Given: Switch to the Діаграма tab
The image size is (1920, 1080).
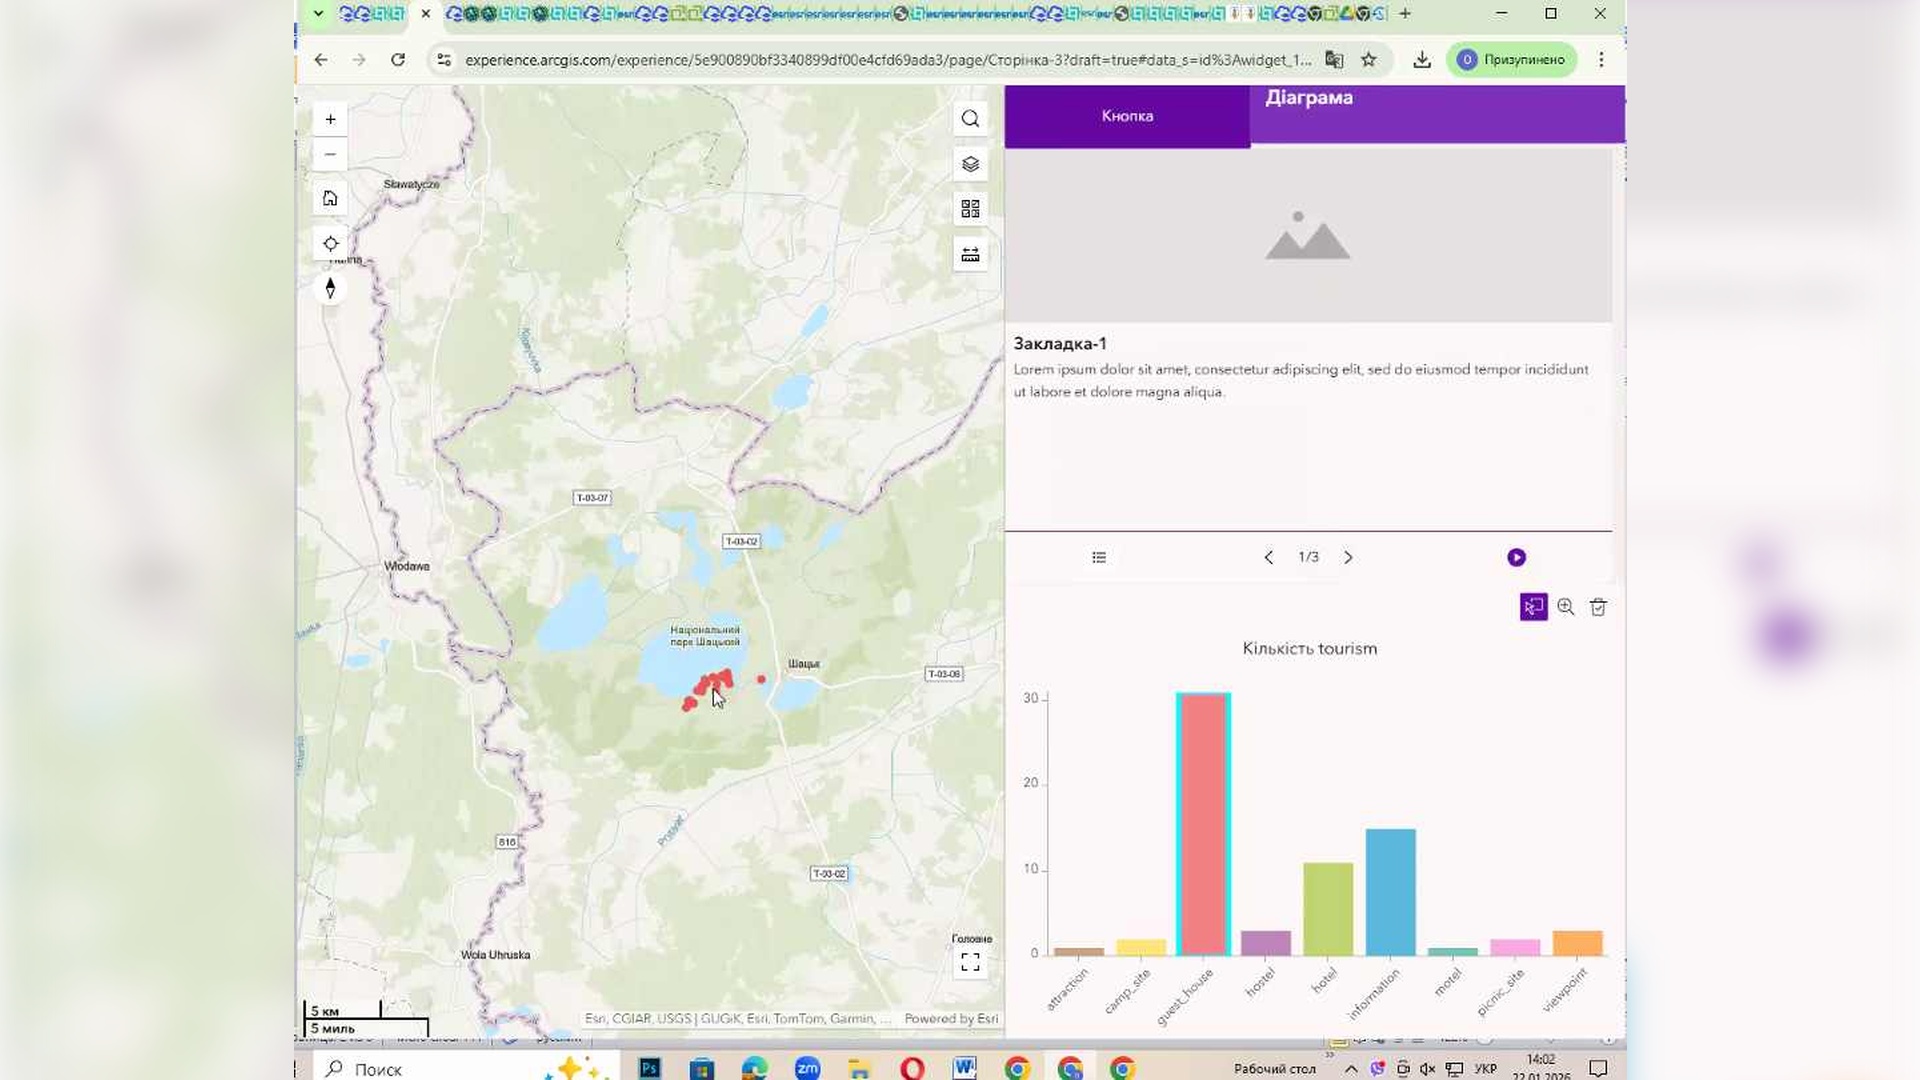Looking at the screenshot, I should point(1308,98).
